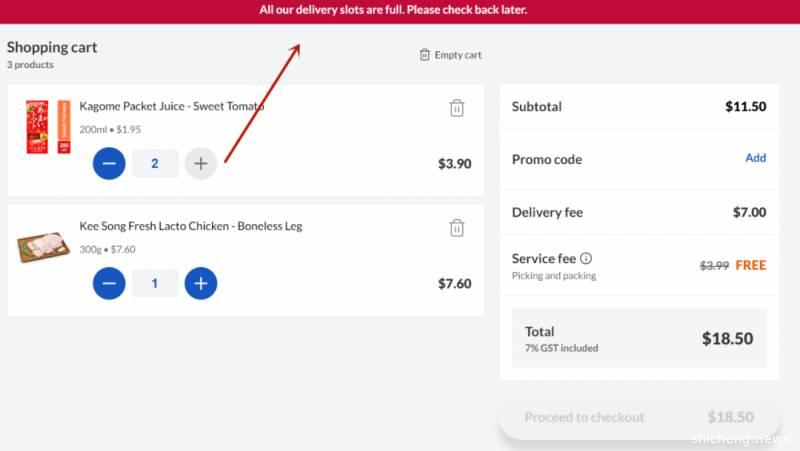Open Kagome Packet Juice product title
The width and height of the screenshot is (800, 451).
[172, 106]
